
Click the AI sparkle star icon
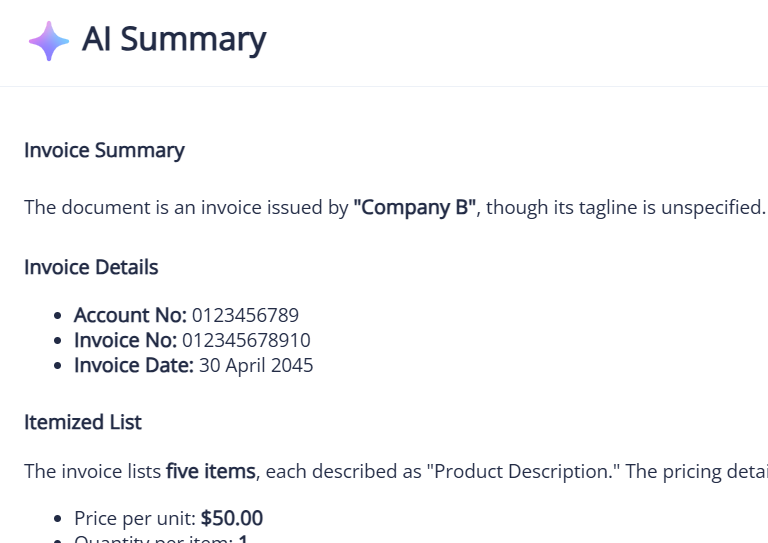pyautogui.click(x=48, y=41)
